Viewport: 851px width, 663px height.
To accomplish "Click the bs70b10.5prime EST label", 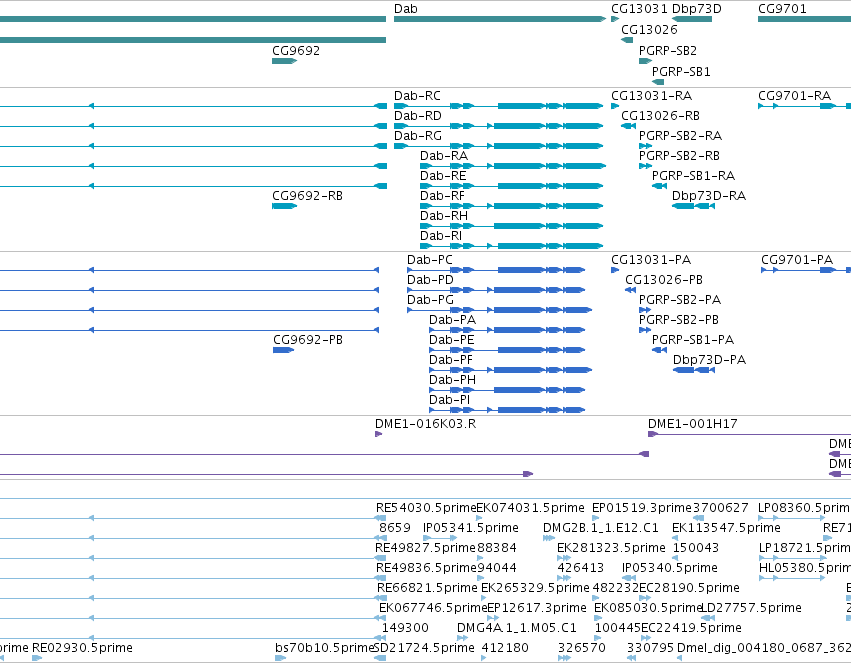I will (x=325, y=648).
